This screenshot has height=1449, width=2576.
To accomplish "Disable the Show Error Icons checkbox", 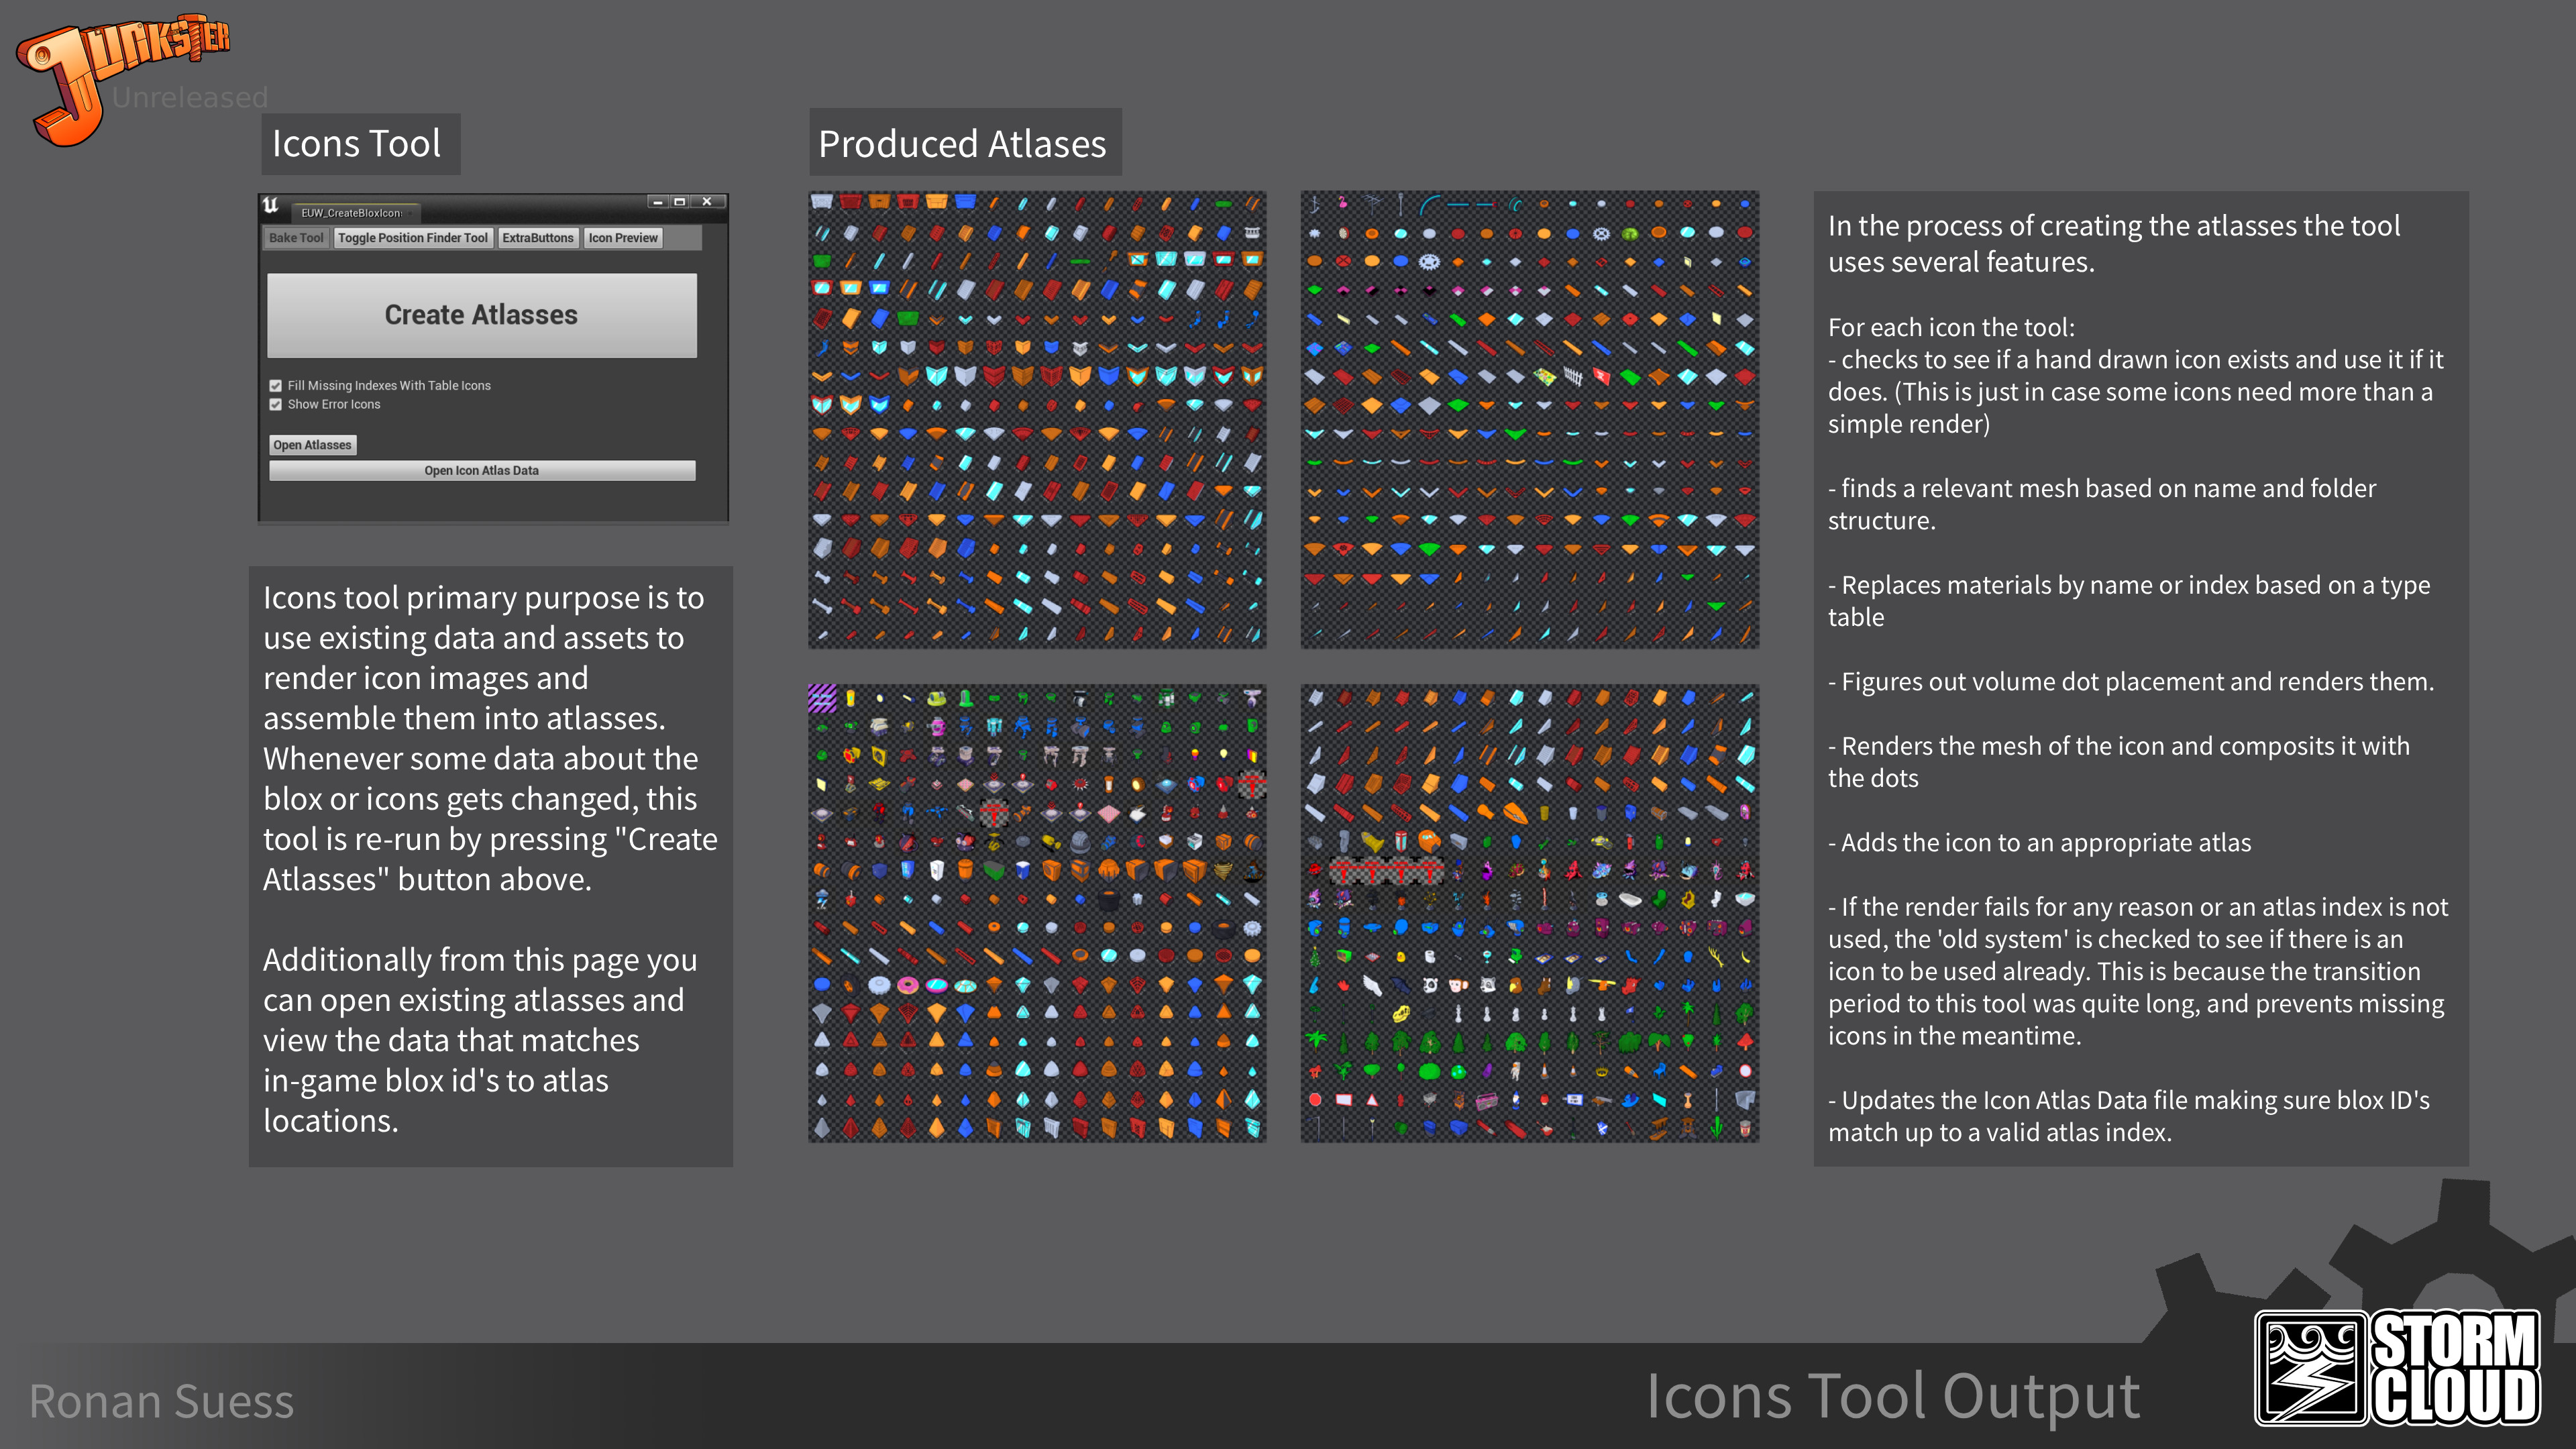I will click(276, 404).
